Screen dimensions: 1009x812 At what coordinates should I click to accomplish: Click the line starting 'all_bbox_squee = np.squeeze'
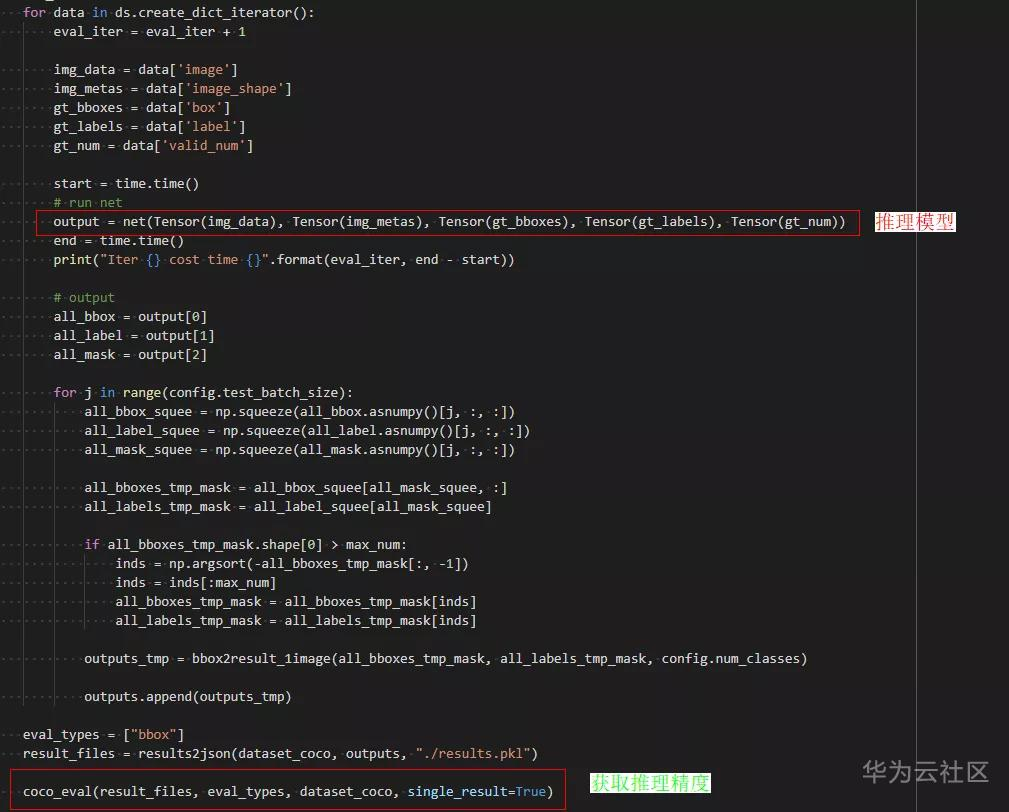tap(299, 412)
